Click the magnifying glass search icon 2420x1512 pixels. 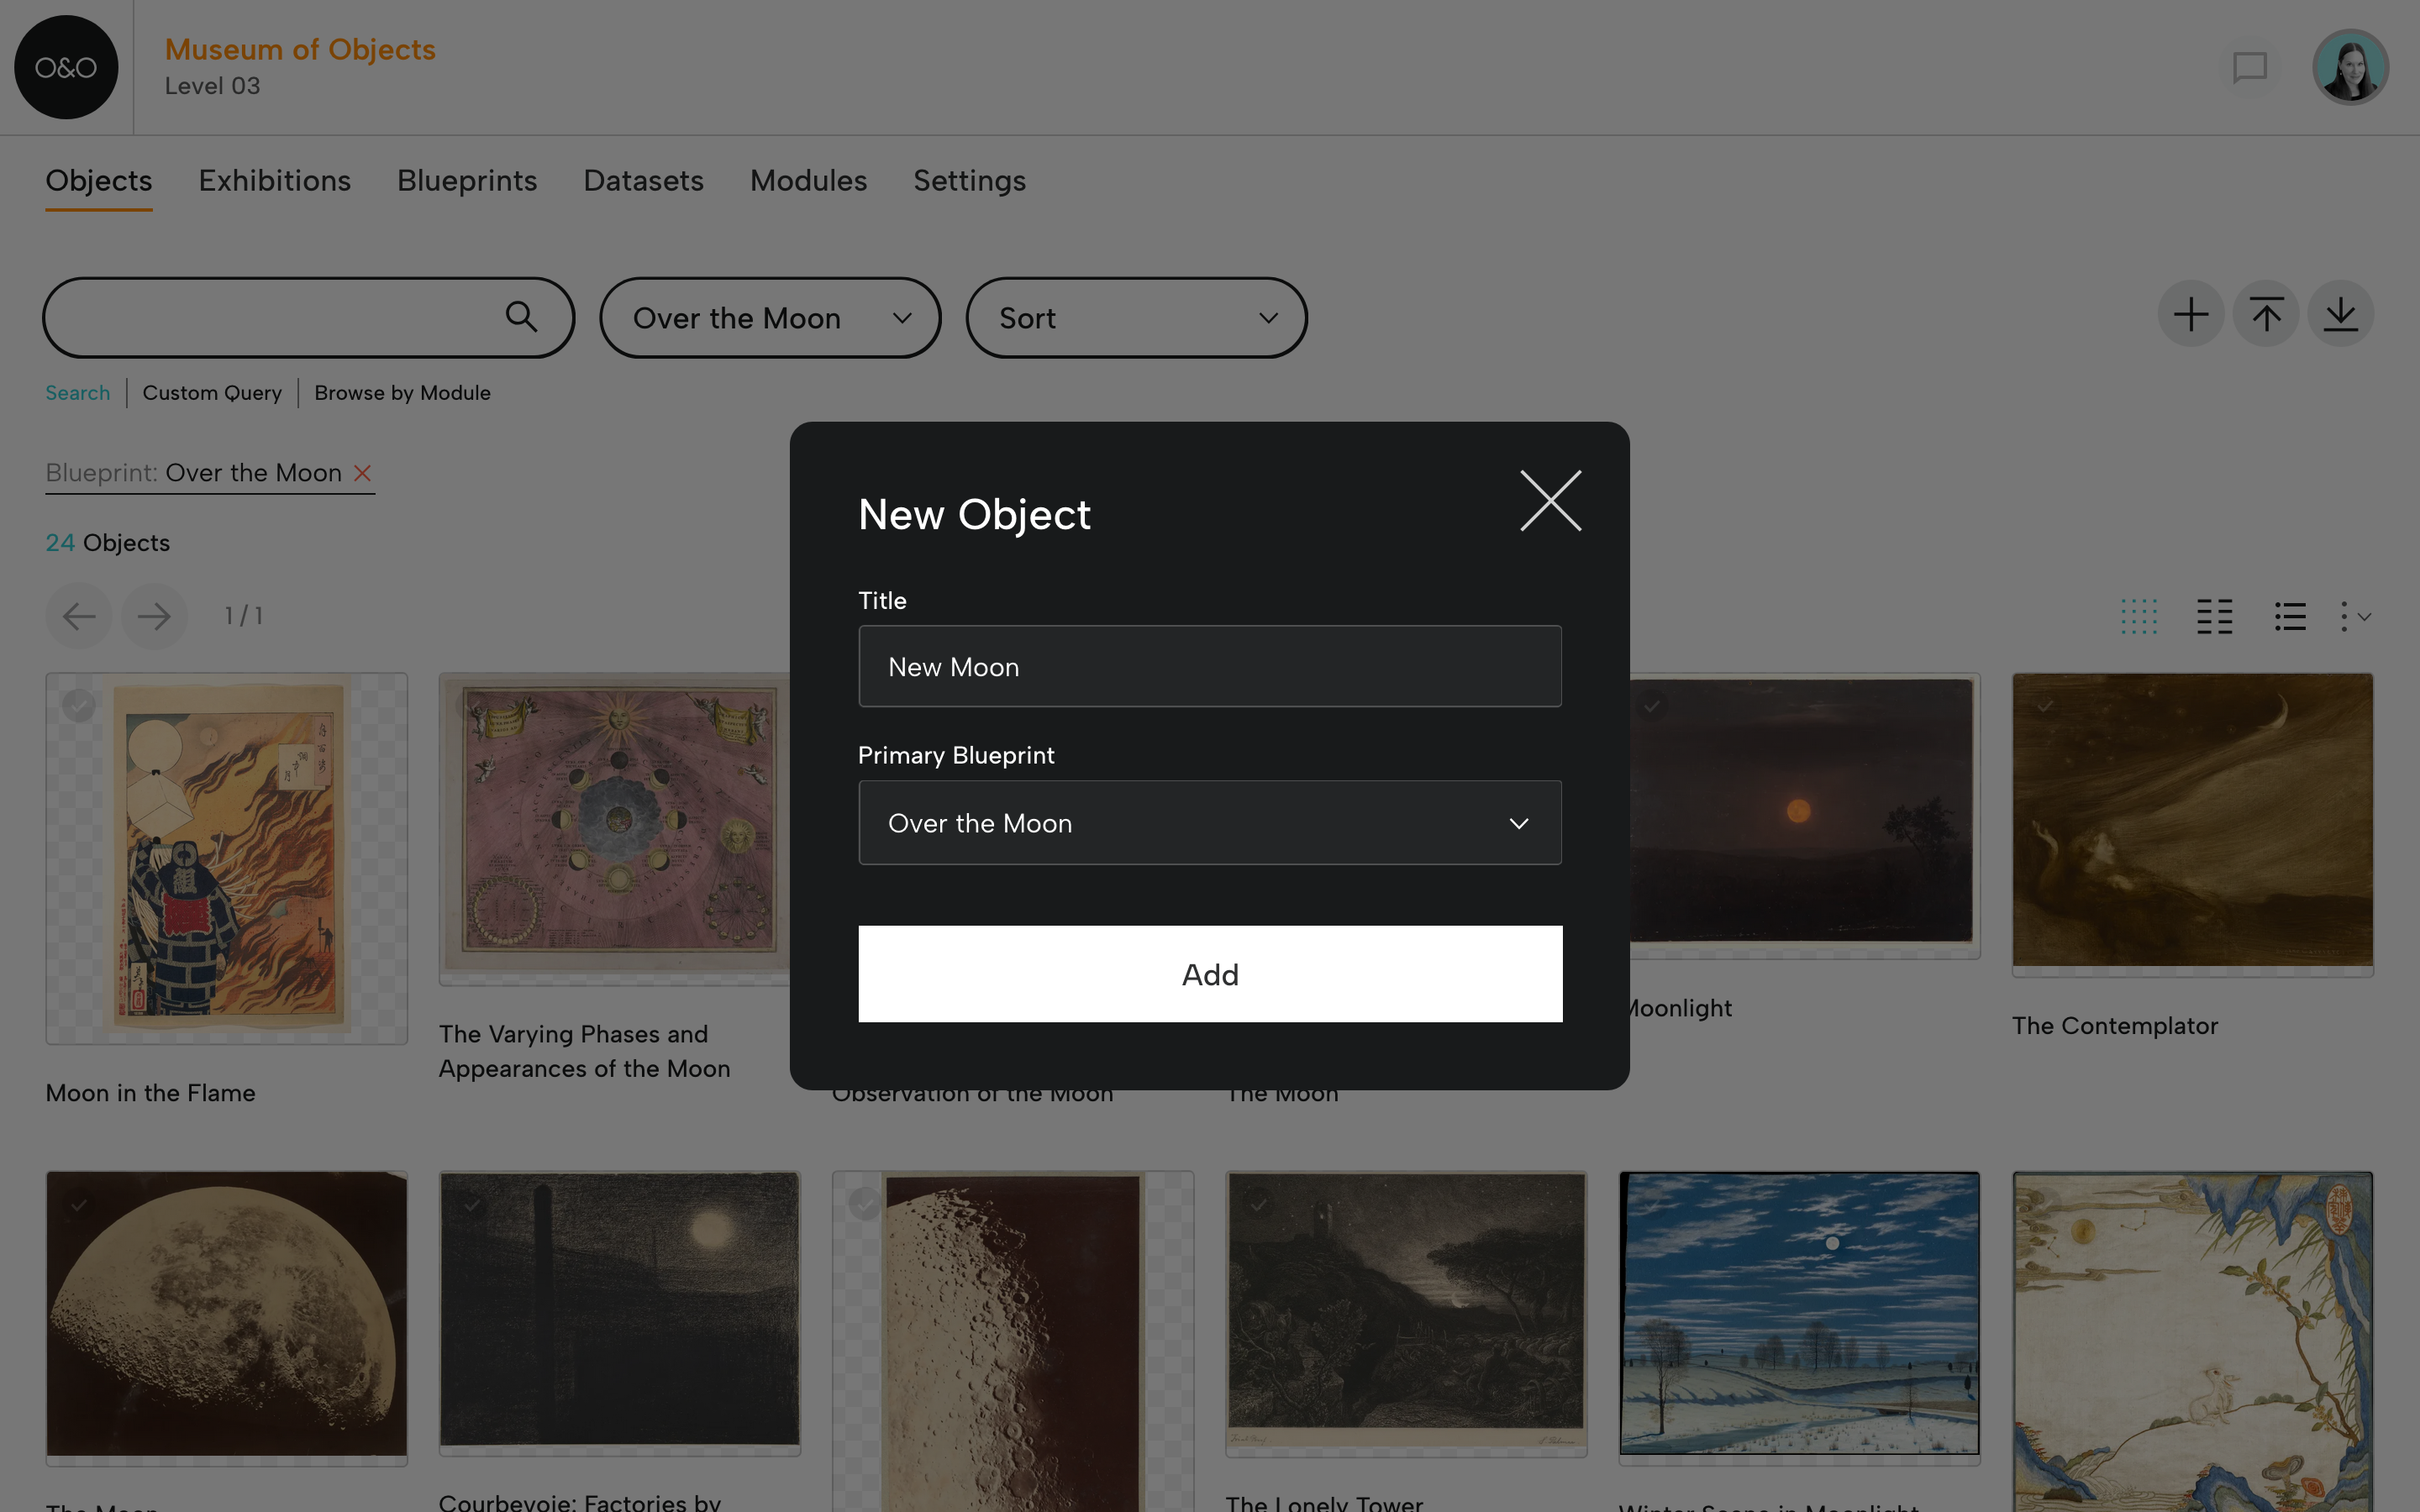[x=521, y=317]
